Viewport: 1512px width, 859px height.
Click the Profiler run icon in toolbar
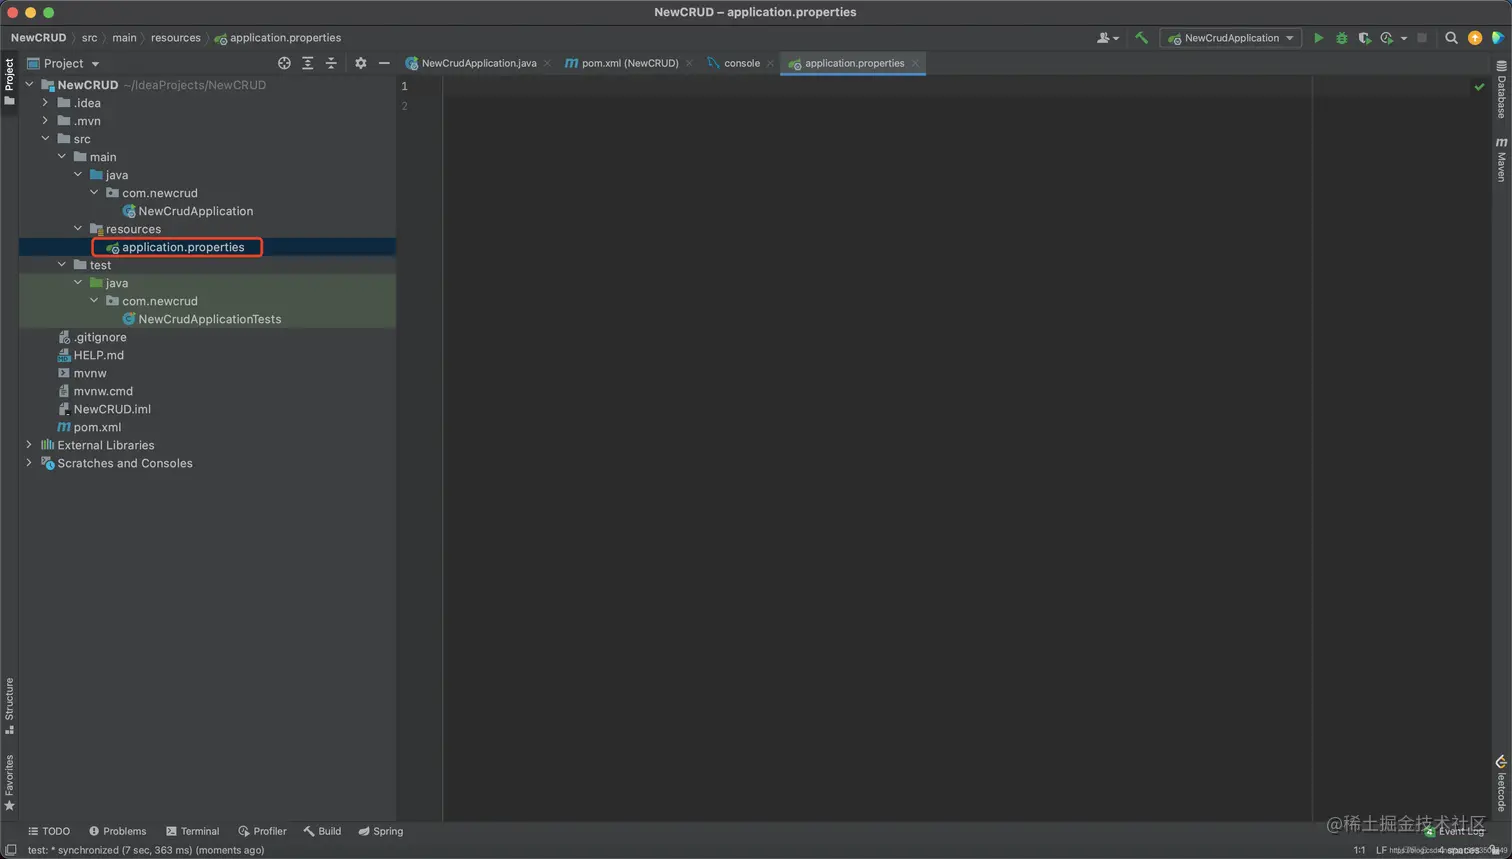click(1387, 38)
